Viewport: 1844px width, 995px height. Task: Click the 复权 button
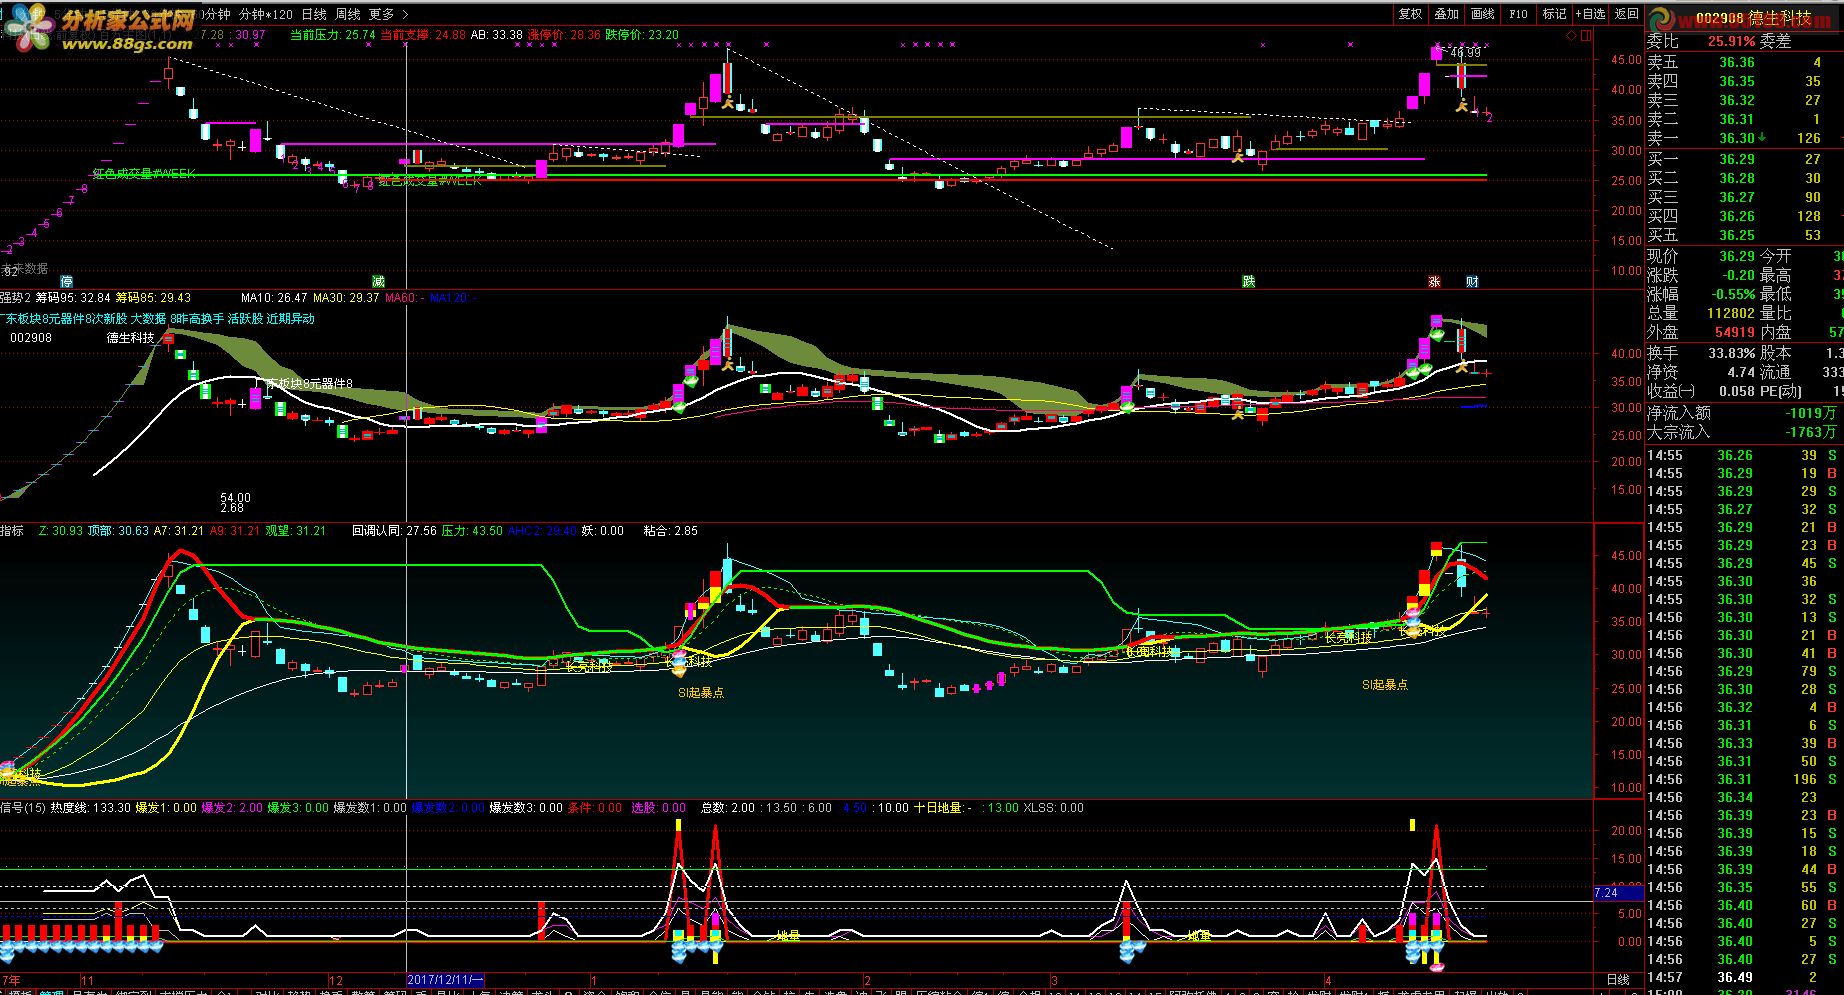pyautogui.click(x=1410, y=14)
